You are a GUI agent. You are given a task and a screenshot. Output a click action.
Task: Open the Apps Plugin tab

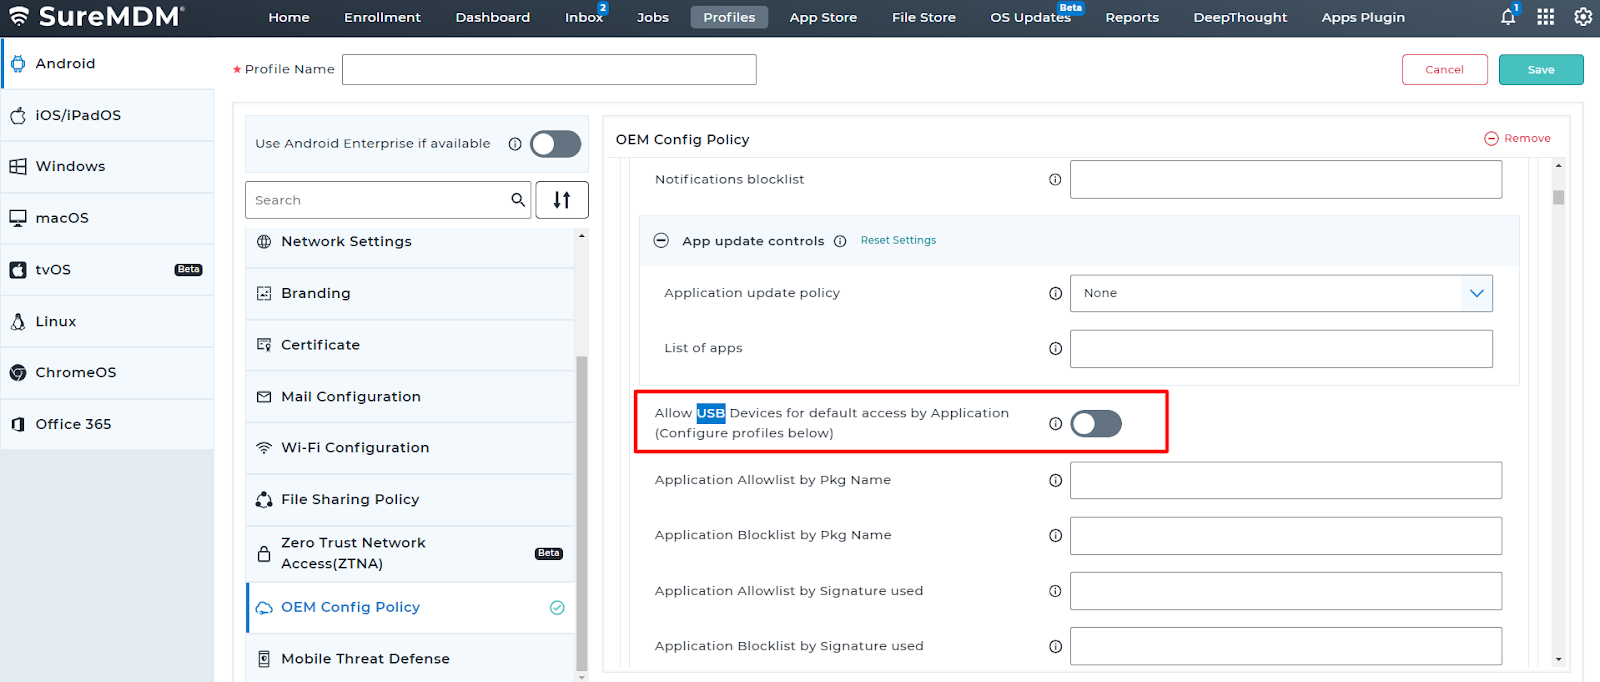tap(1363, 17)
